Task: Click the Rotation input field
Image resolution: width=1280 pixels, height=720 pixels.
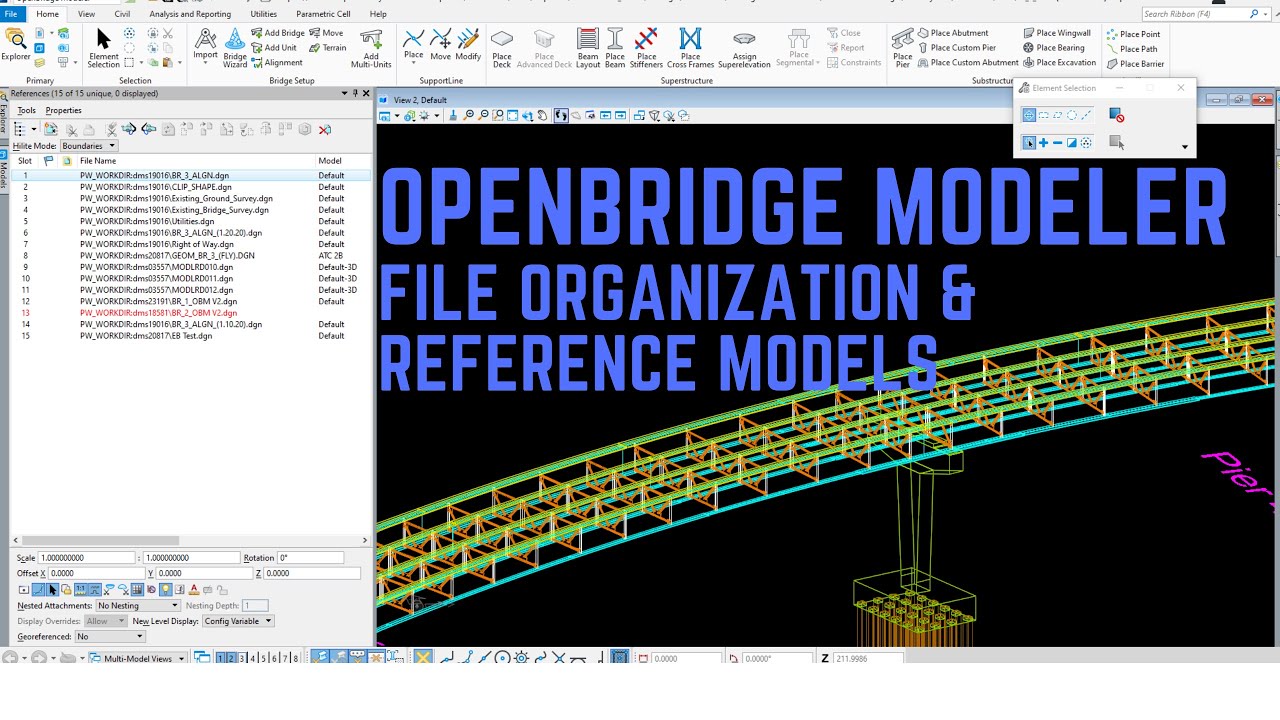Action: (310, 558)
